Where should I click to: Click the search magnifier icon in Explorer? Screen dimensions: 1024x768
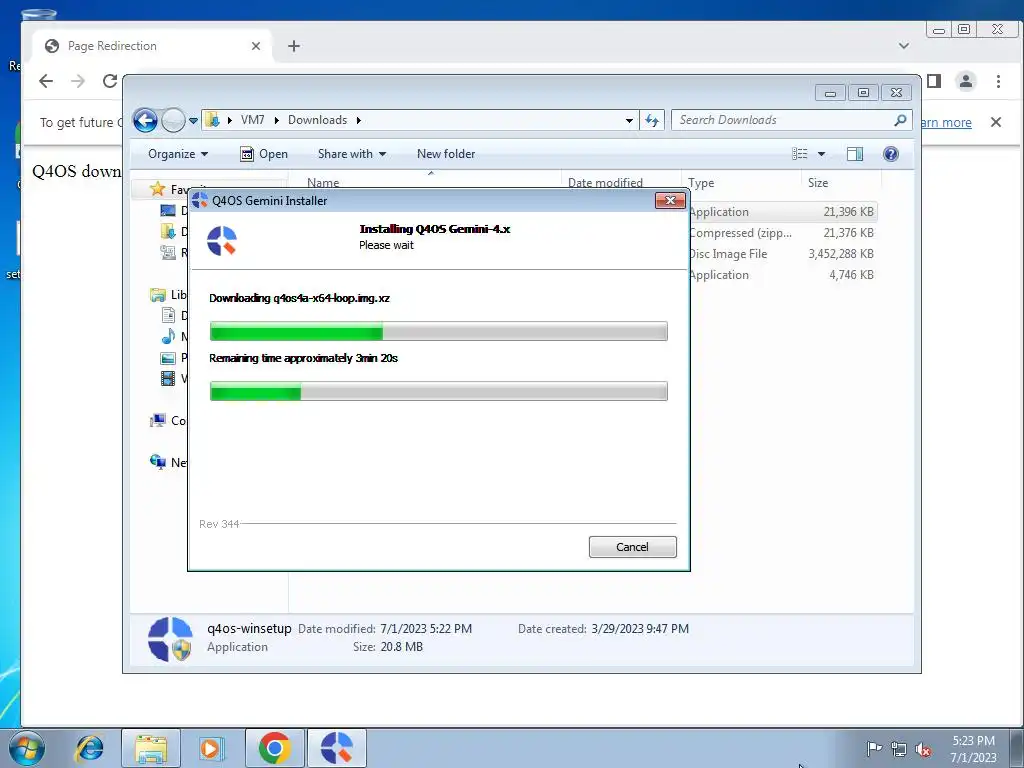[x=901, y=120]
